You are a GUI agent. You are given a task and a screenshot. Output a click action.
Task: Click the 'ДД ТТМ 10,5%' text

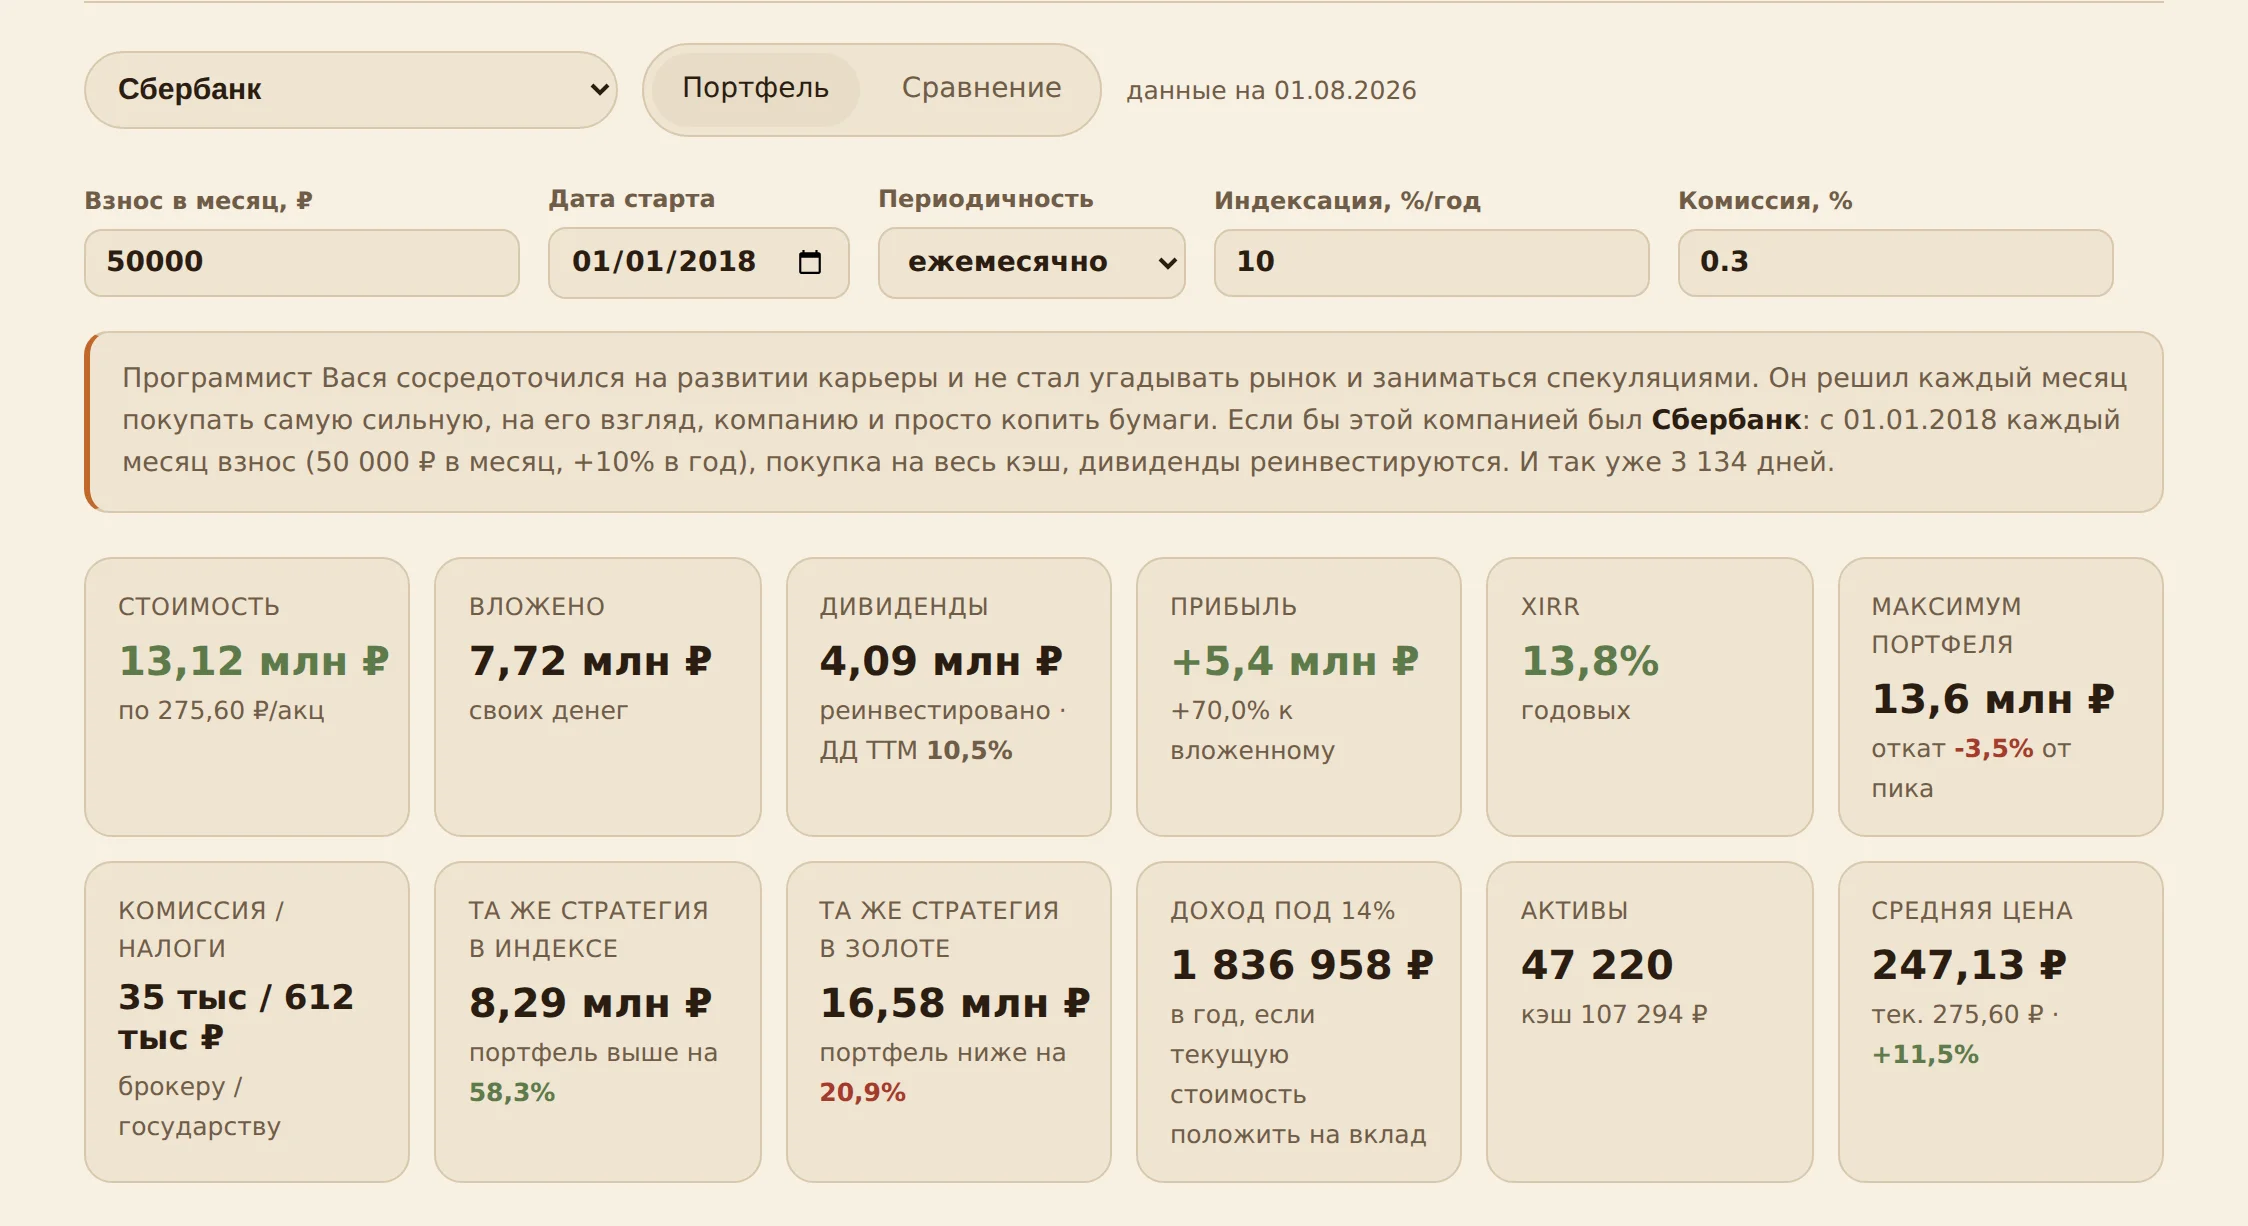(916, 751)
